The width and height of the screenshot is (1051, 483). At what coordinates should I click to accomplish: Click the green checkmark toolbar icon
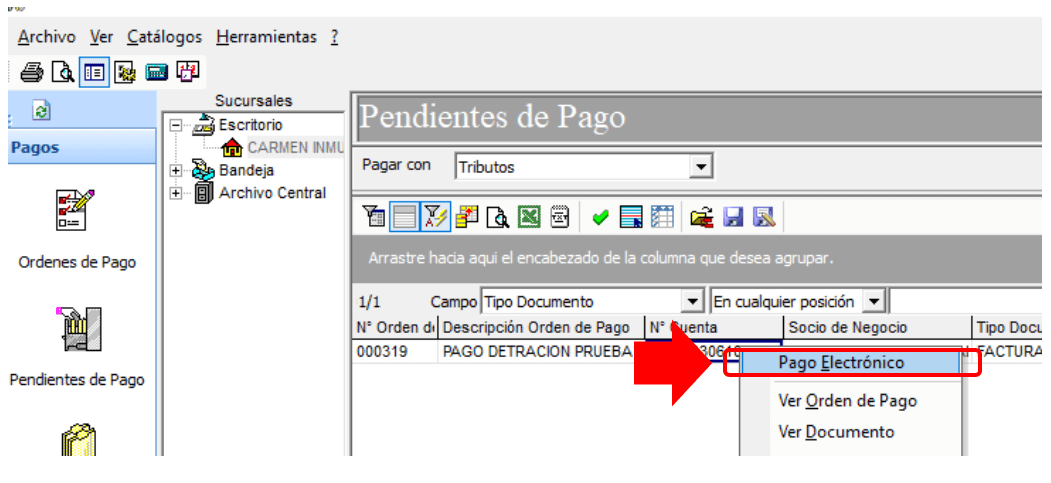600,218
